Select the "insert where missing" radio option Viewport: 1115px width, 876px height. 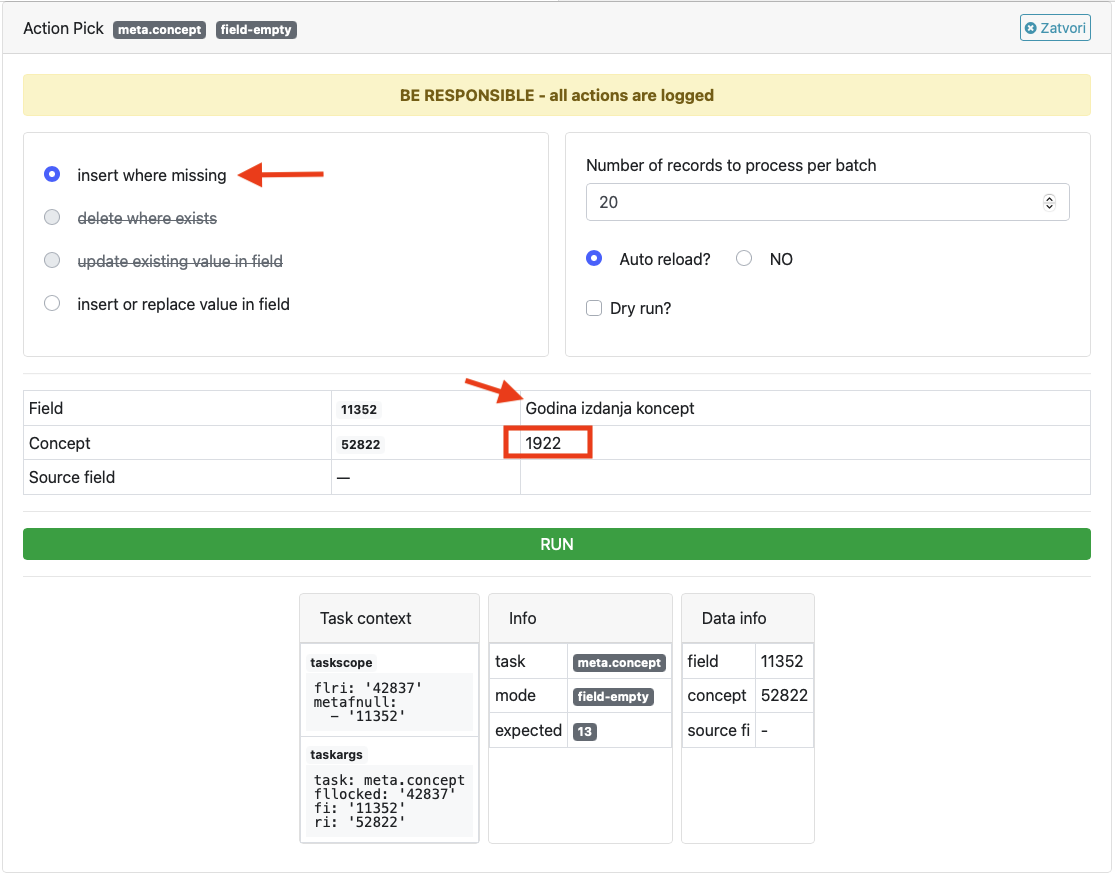coord(52,174)
